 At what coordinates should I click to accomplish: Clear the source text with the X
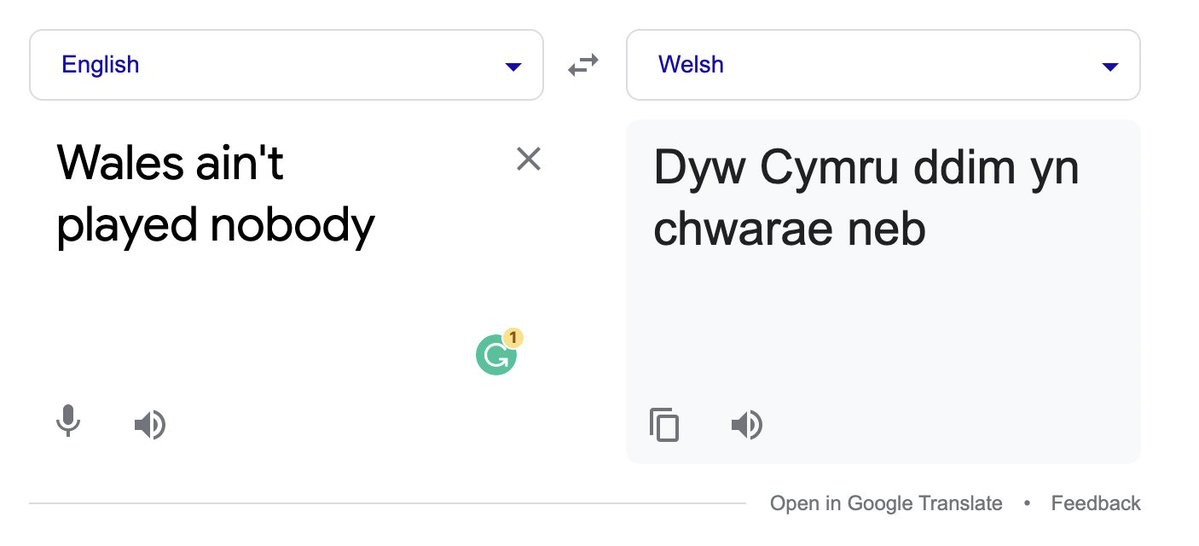click(528, 159)
